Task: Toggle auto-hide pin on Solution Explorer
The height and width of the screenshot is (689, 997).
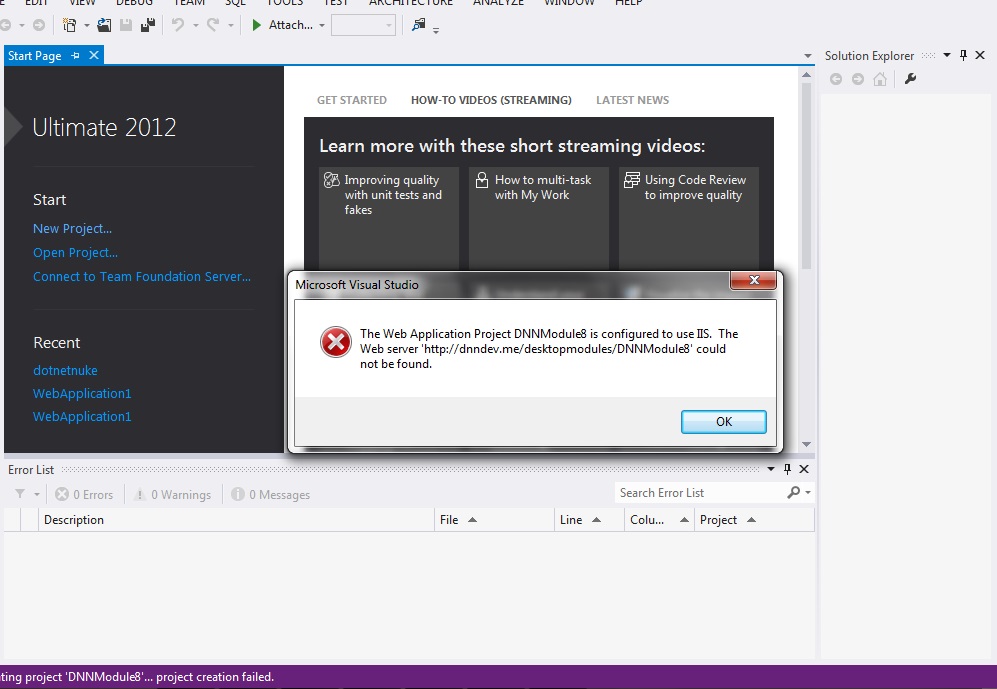Action: pyautogui.click(x=963, y=55)
